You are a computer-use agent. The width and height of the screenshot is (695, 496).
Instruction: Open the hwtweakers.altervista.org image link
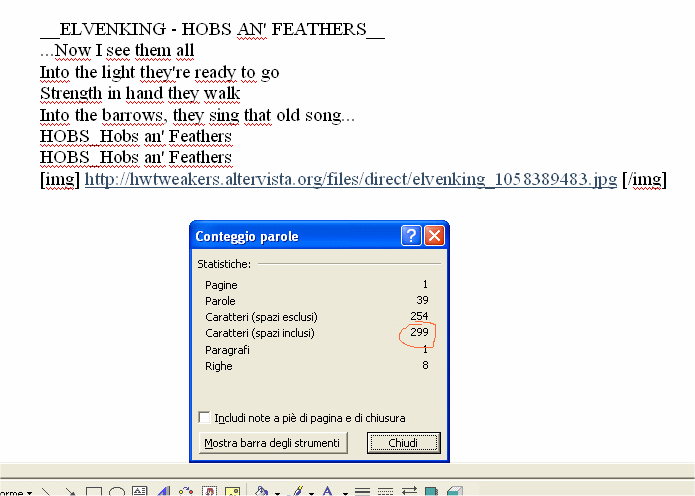point(351,180)
